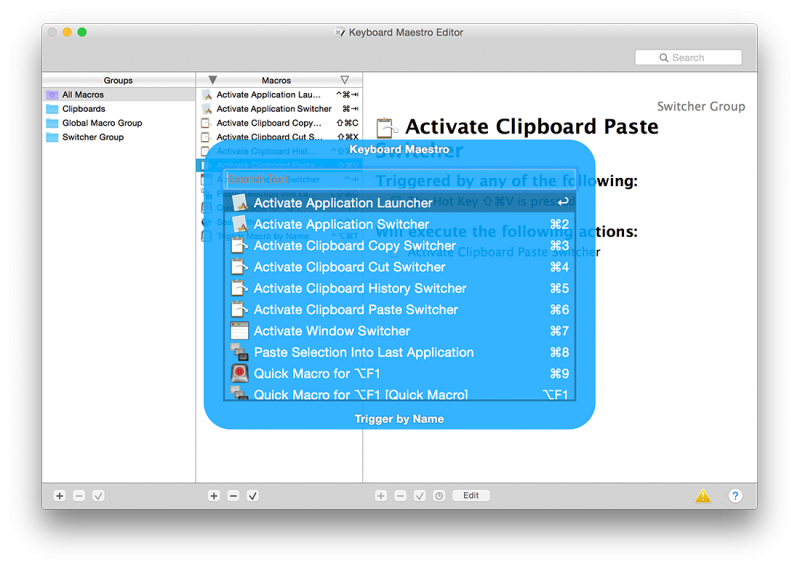Click the Clipboards folder icon
Screen dimensions: 800x569
52,109
